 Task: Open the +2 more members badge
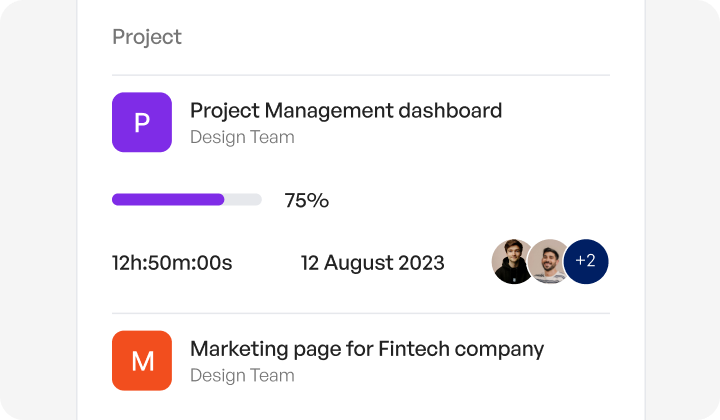pyautogui.click(x=586, y=262)
